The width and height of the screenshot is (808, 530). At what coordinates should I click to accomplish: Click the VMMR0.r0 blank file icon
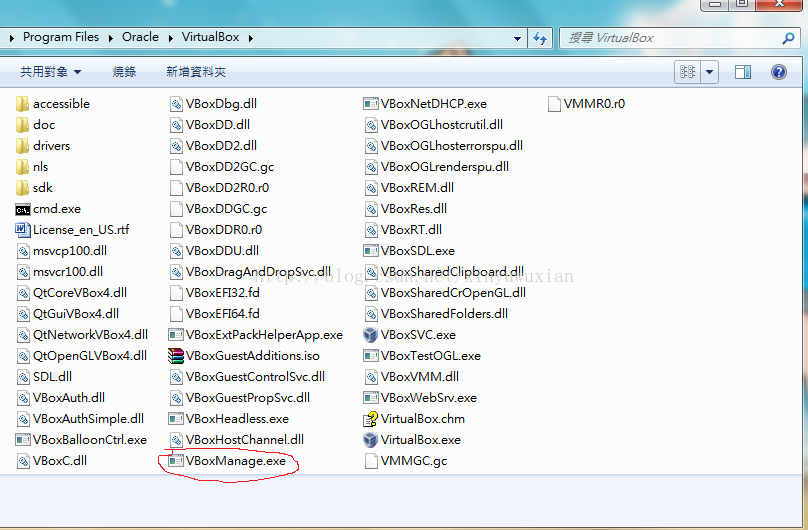click(x=554, y=104)
